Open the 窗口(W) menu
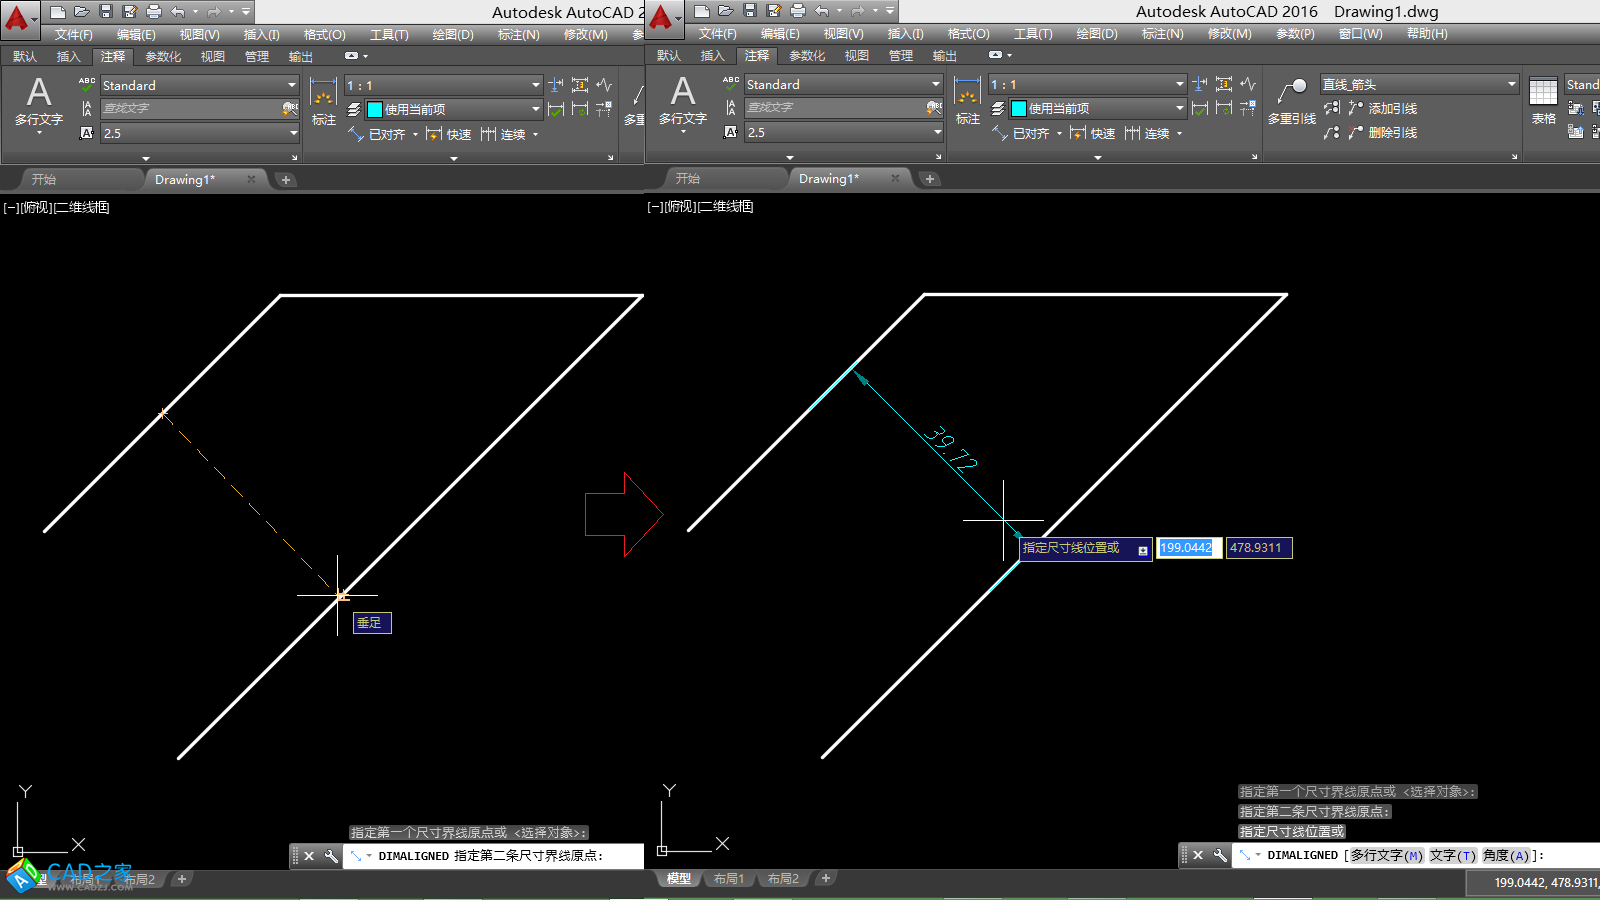This screenshot has height=900, width=1600. (x=1360, y=34)
